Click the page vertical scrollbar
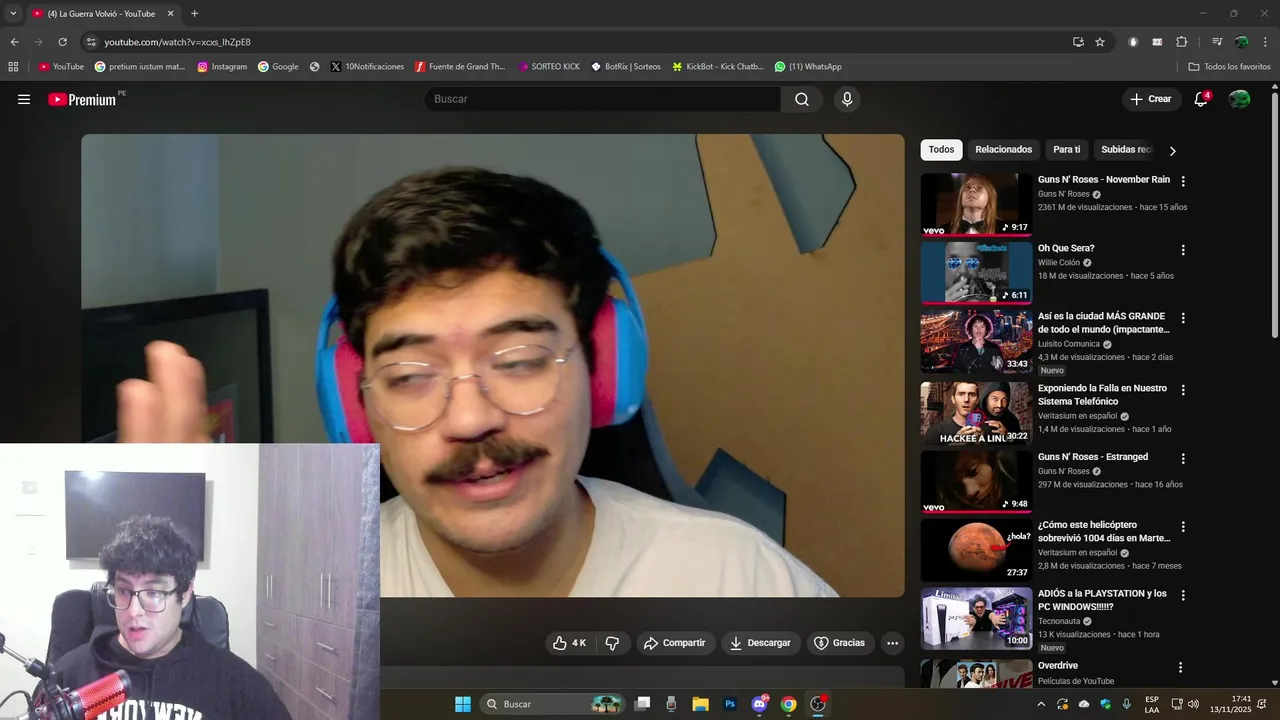Image resolution: width=1280 pixels, height=720 pixels. coord(1275,213)
